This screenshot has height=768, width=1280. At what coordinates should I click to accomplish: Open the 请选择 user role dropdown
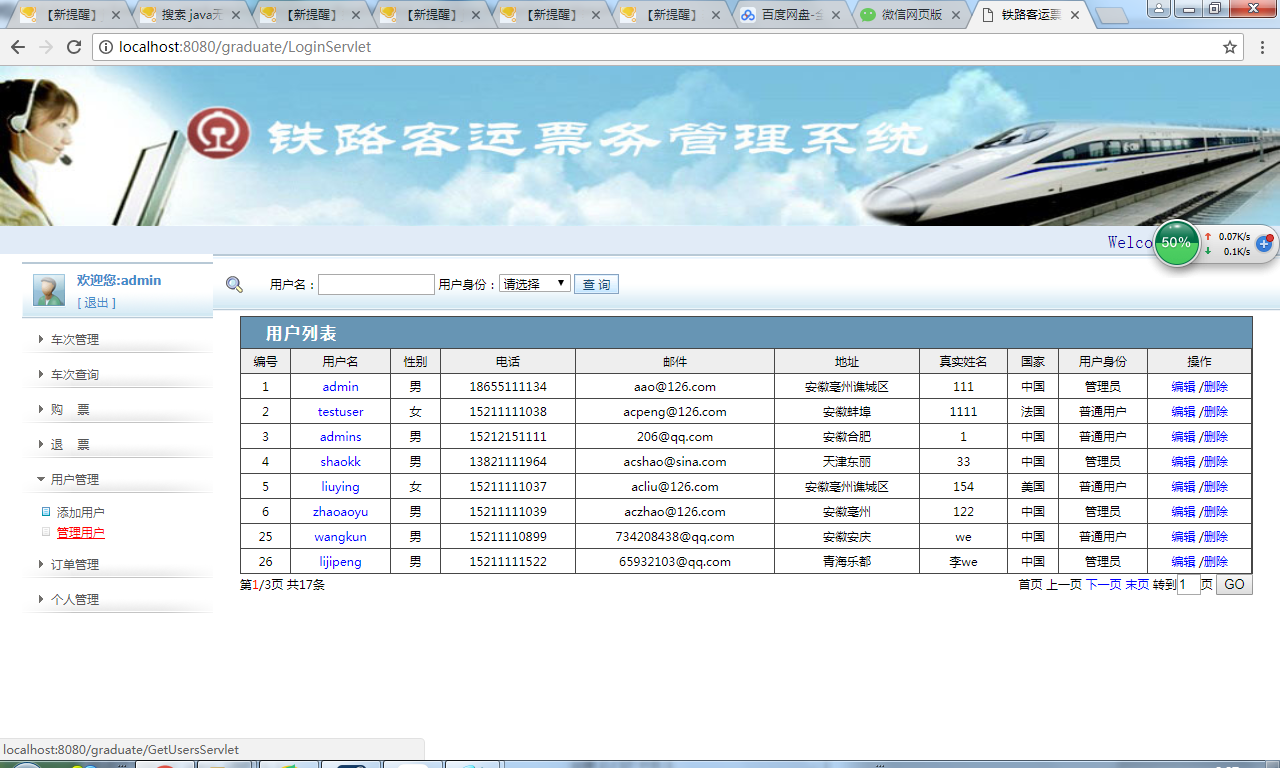[534, 283]
